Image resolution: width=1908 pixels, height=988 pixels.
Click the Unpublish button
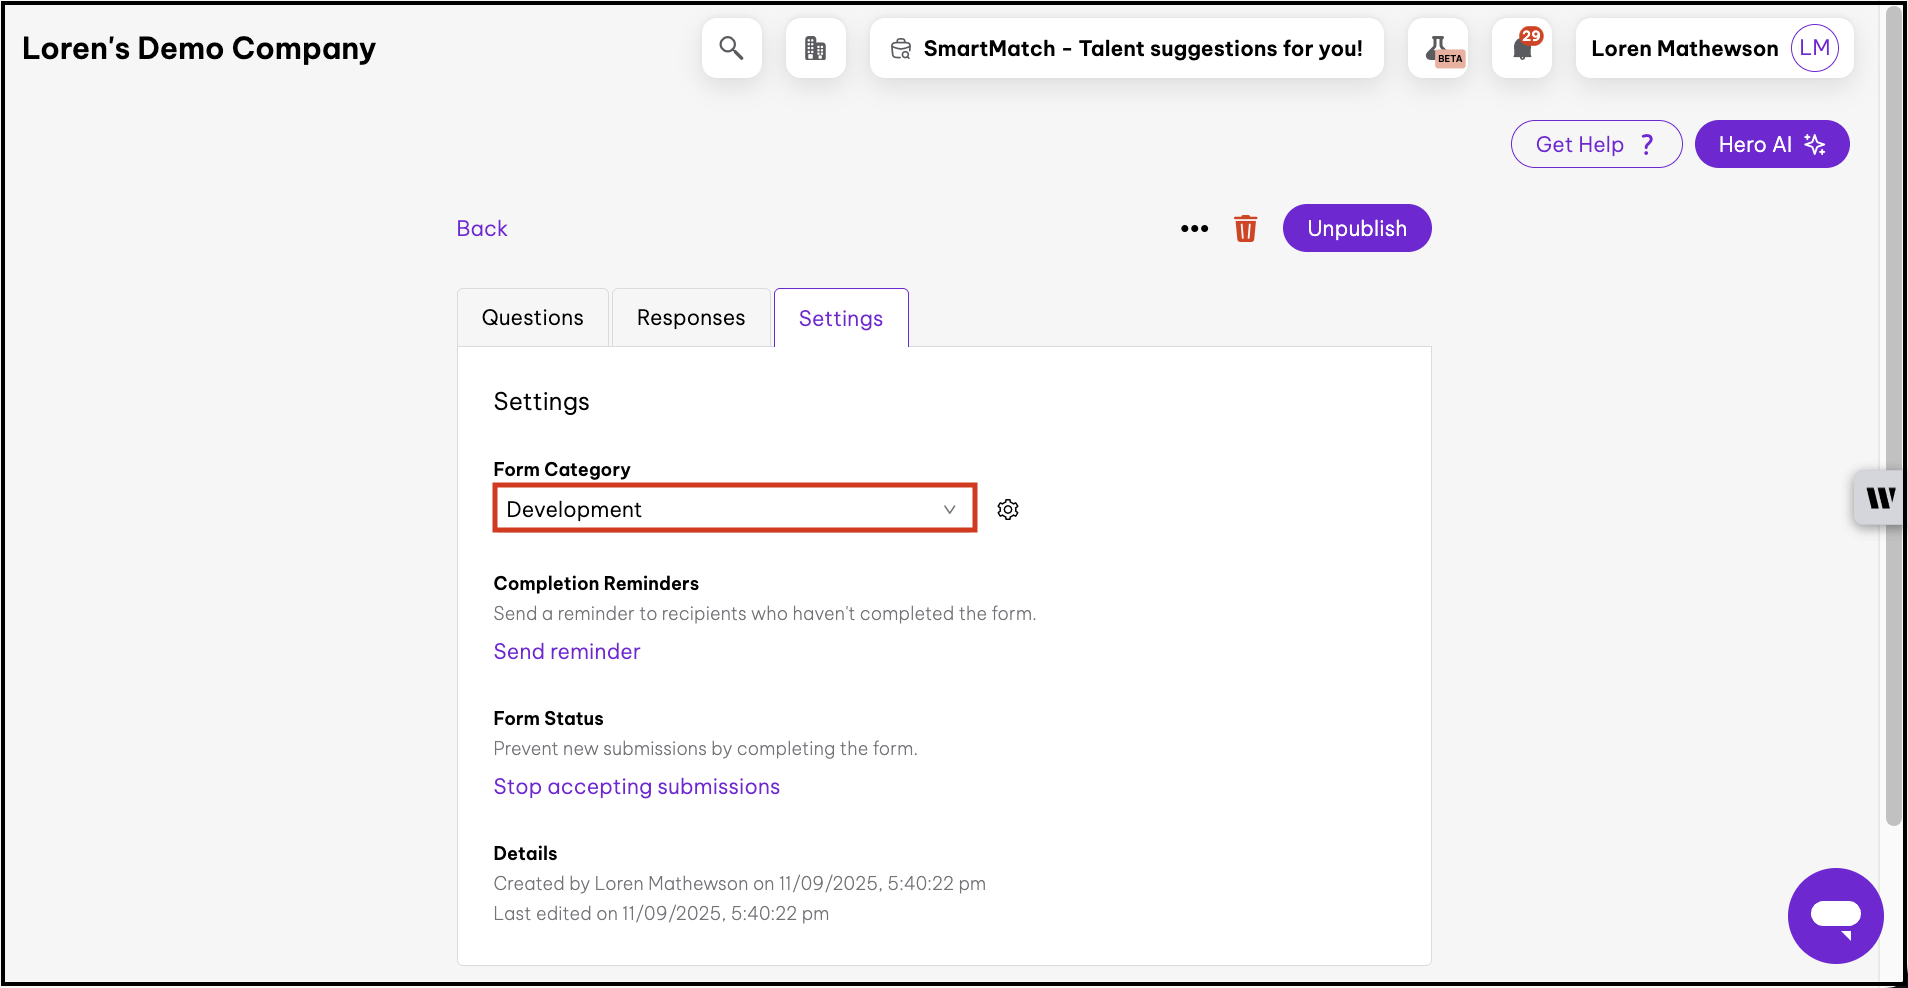pyautogui.click(x=1356, y=229)
